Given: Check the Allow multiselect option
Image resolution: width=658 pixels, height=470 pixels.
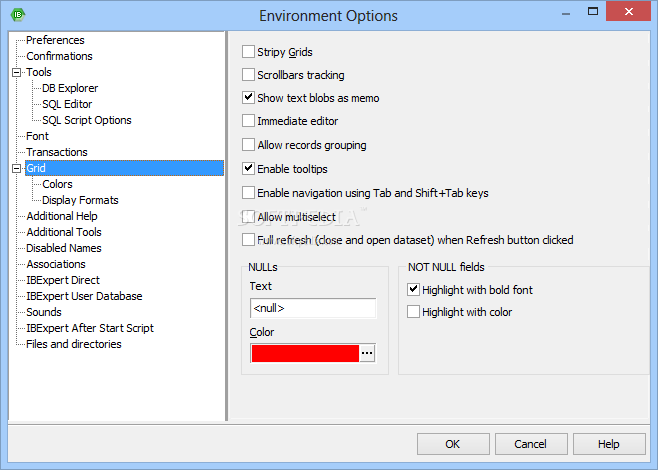Looking at the screenshot, I should pyautogui.click(x=248, y=217).
